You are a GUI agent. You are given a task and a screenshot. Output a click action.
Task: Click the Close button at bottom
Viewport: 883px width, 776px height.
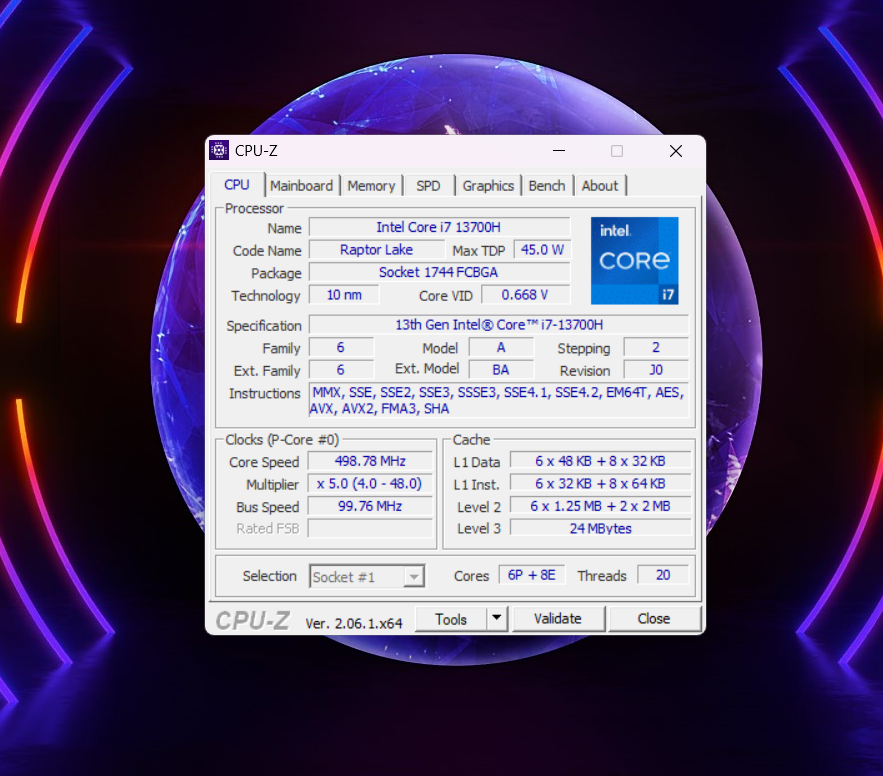coord(654,618)
